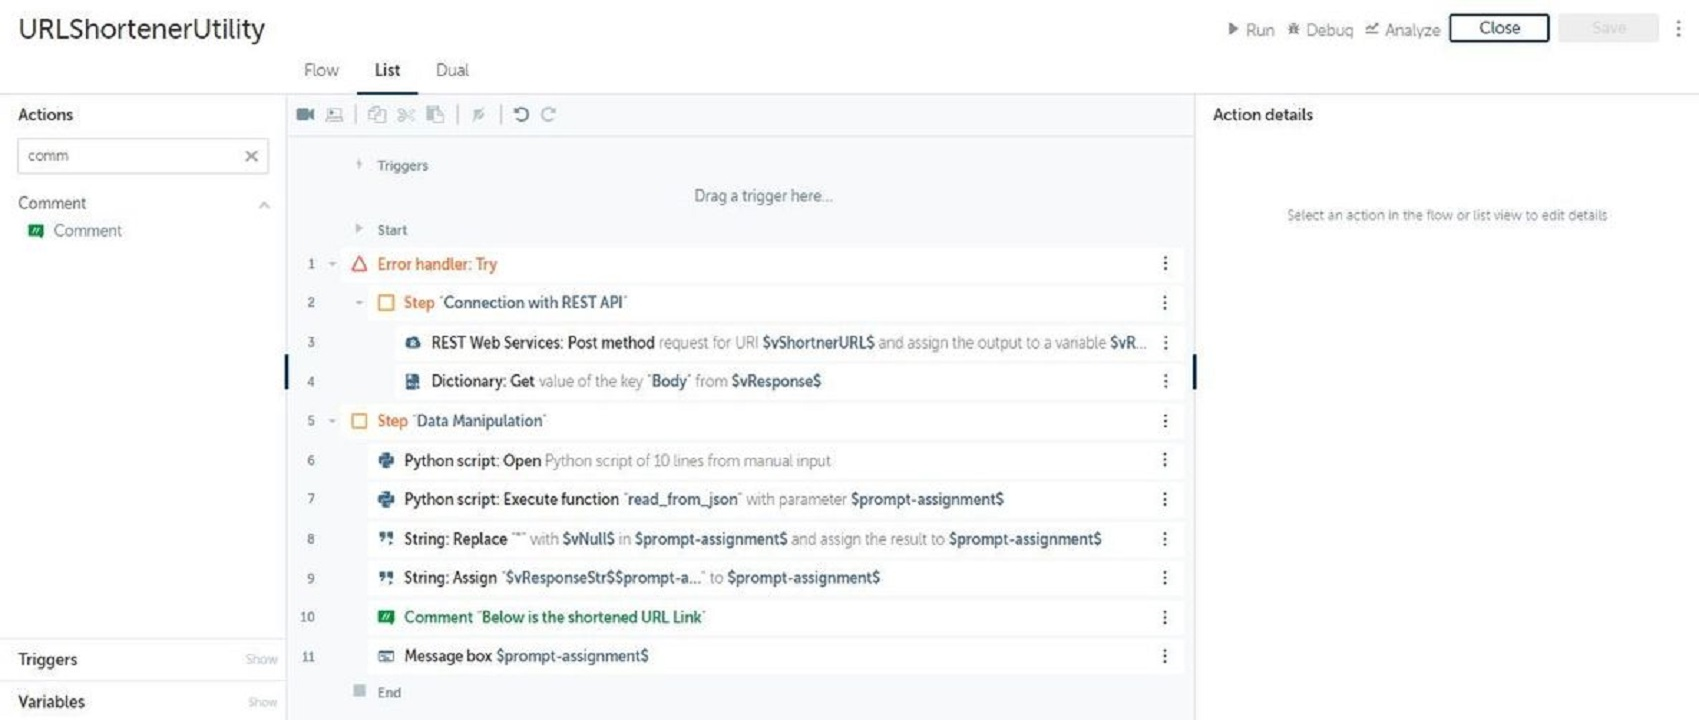Collapse the 'Connection with REST API' step

click(359, 303)
